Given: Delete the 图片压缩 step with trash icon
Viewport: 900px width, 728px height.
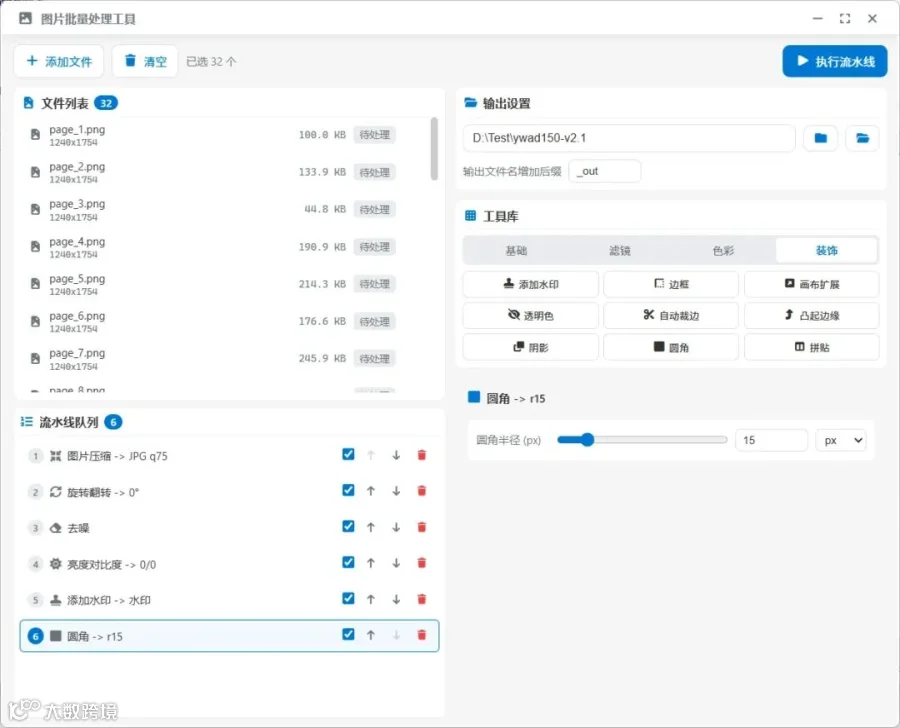Looking at the screenshot, I should pos(421,455).
